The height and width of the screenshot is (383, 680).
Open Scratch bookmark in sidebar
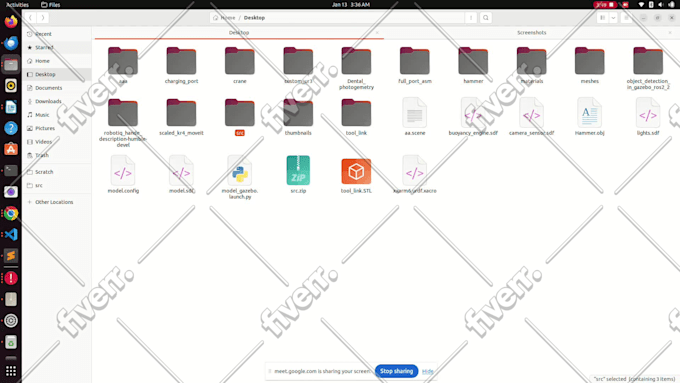56,172
